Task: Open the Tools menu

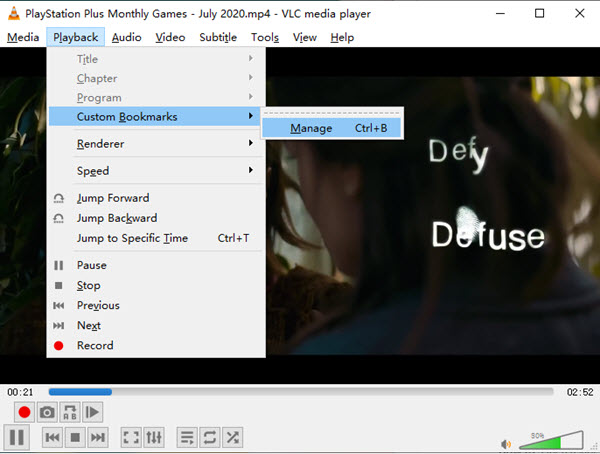Action: point(265,37)
